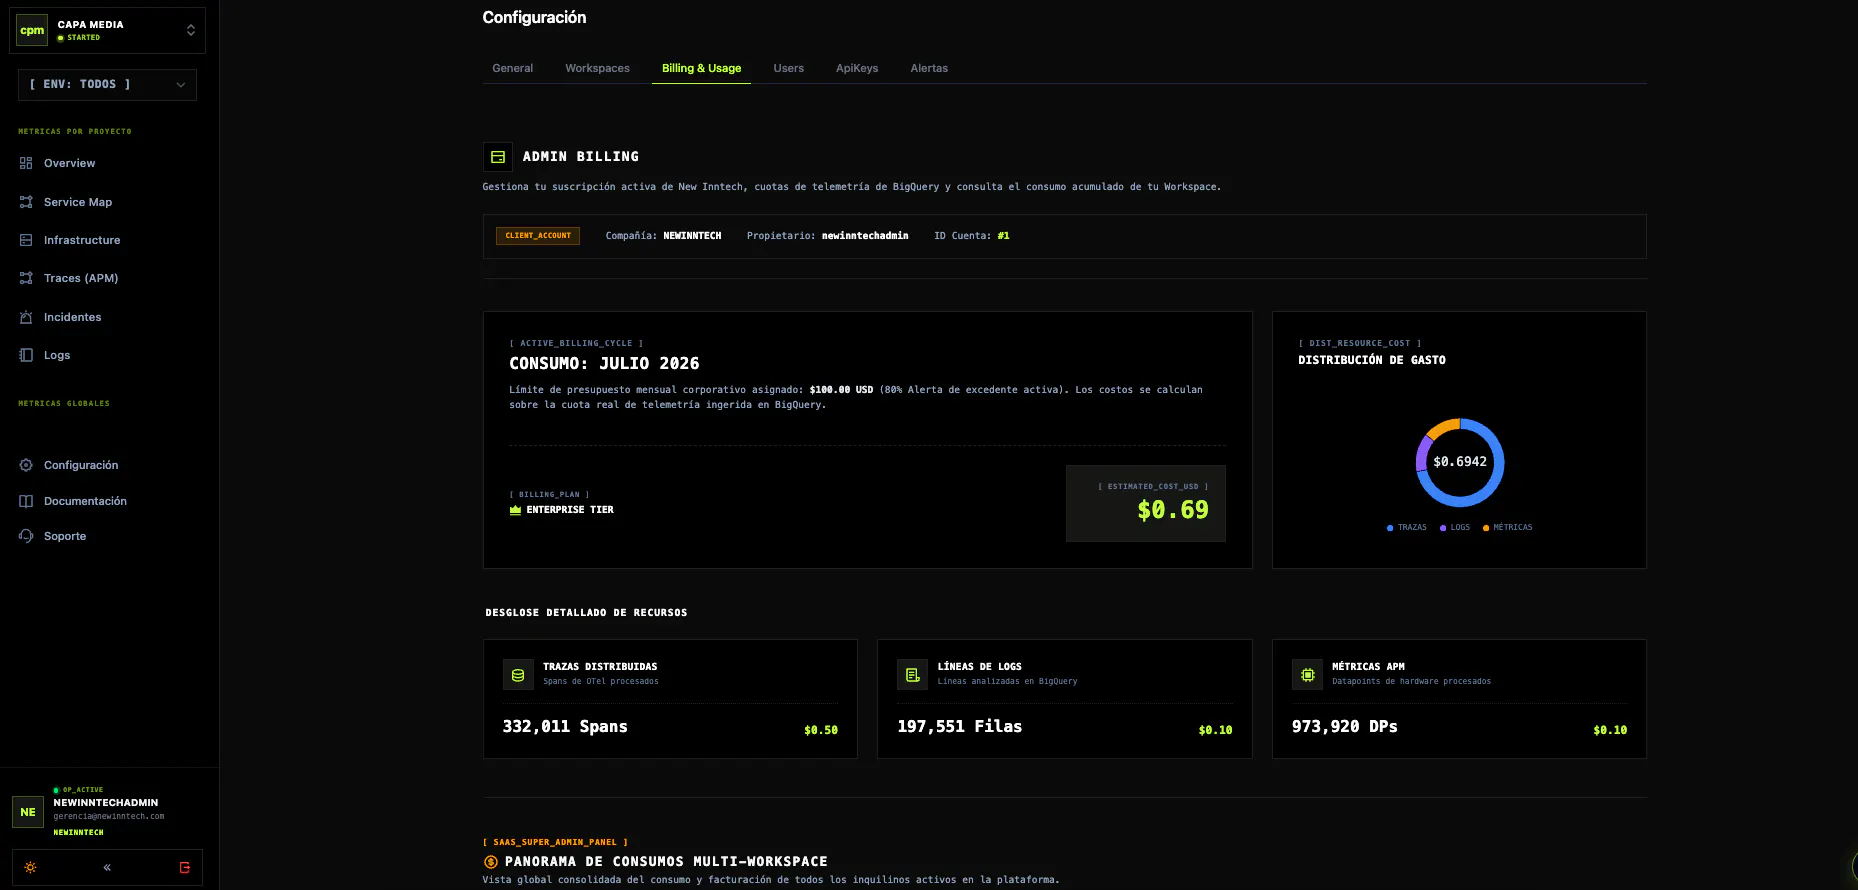
Task: Switch to the General tab
Action: click(x=513, y=68)
